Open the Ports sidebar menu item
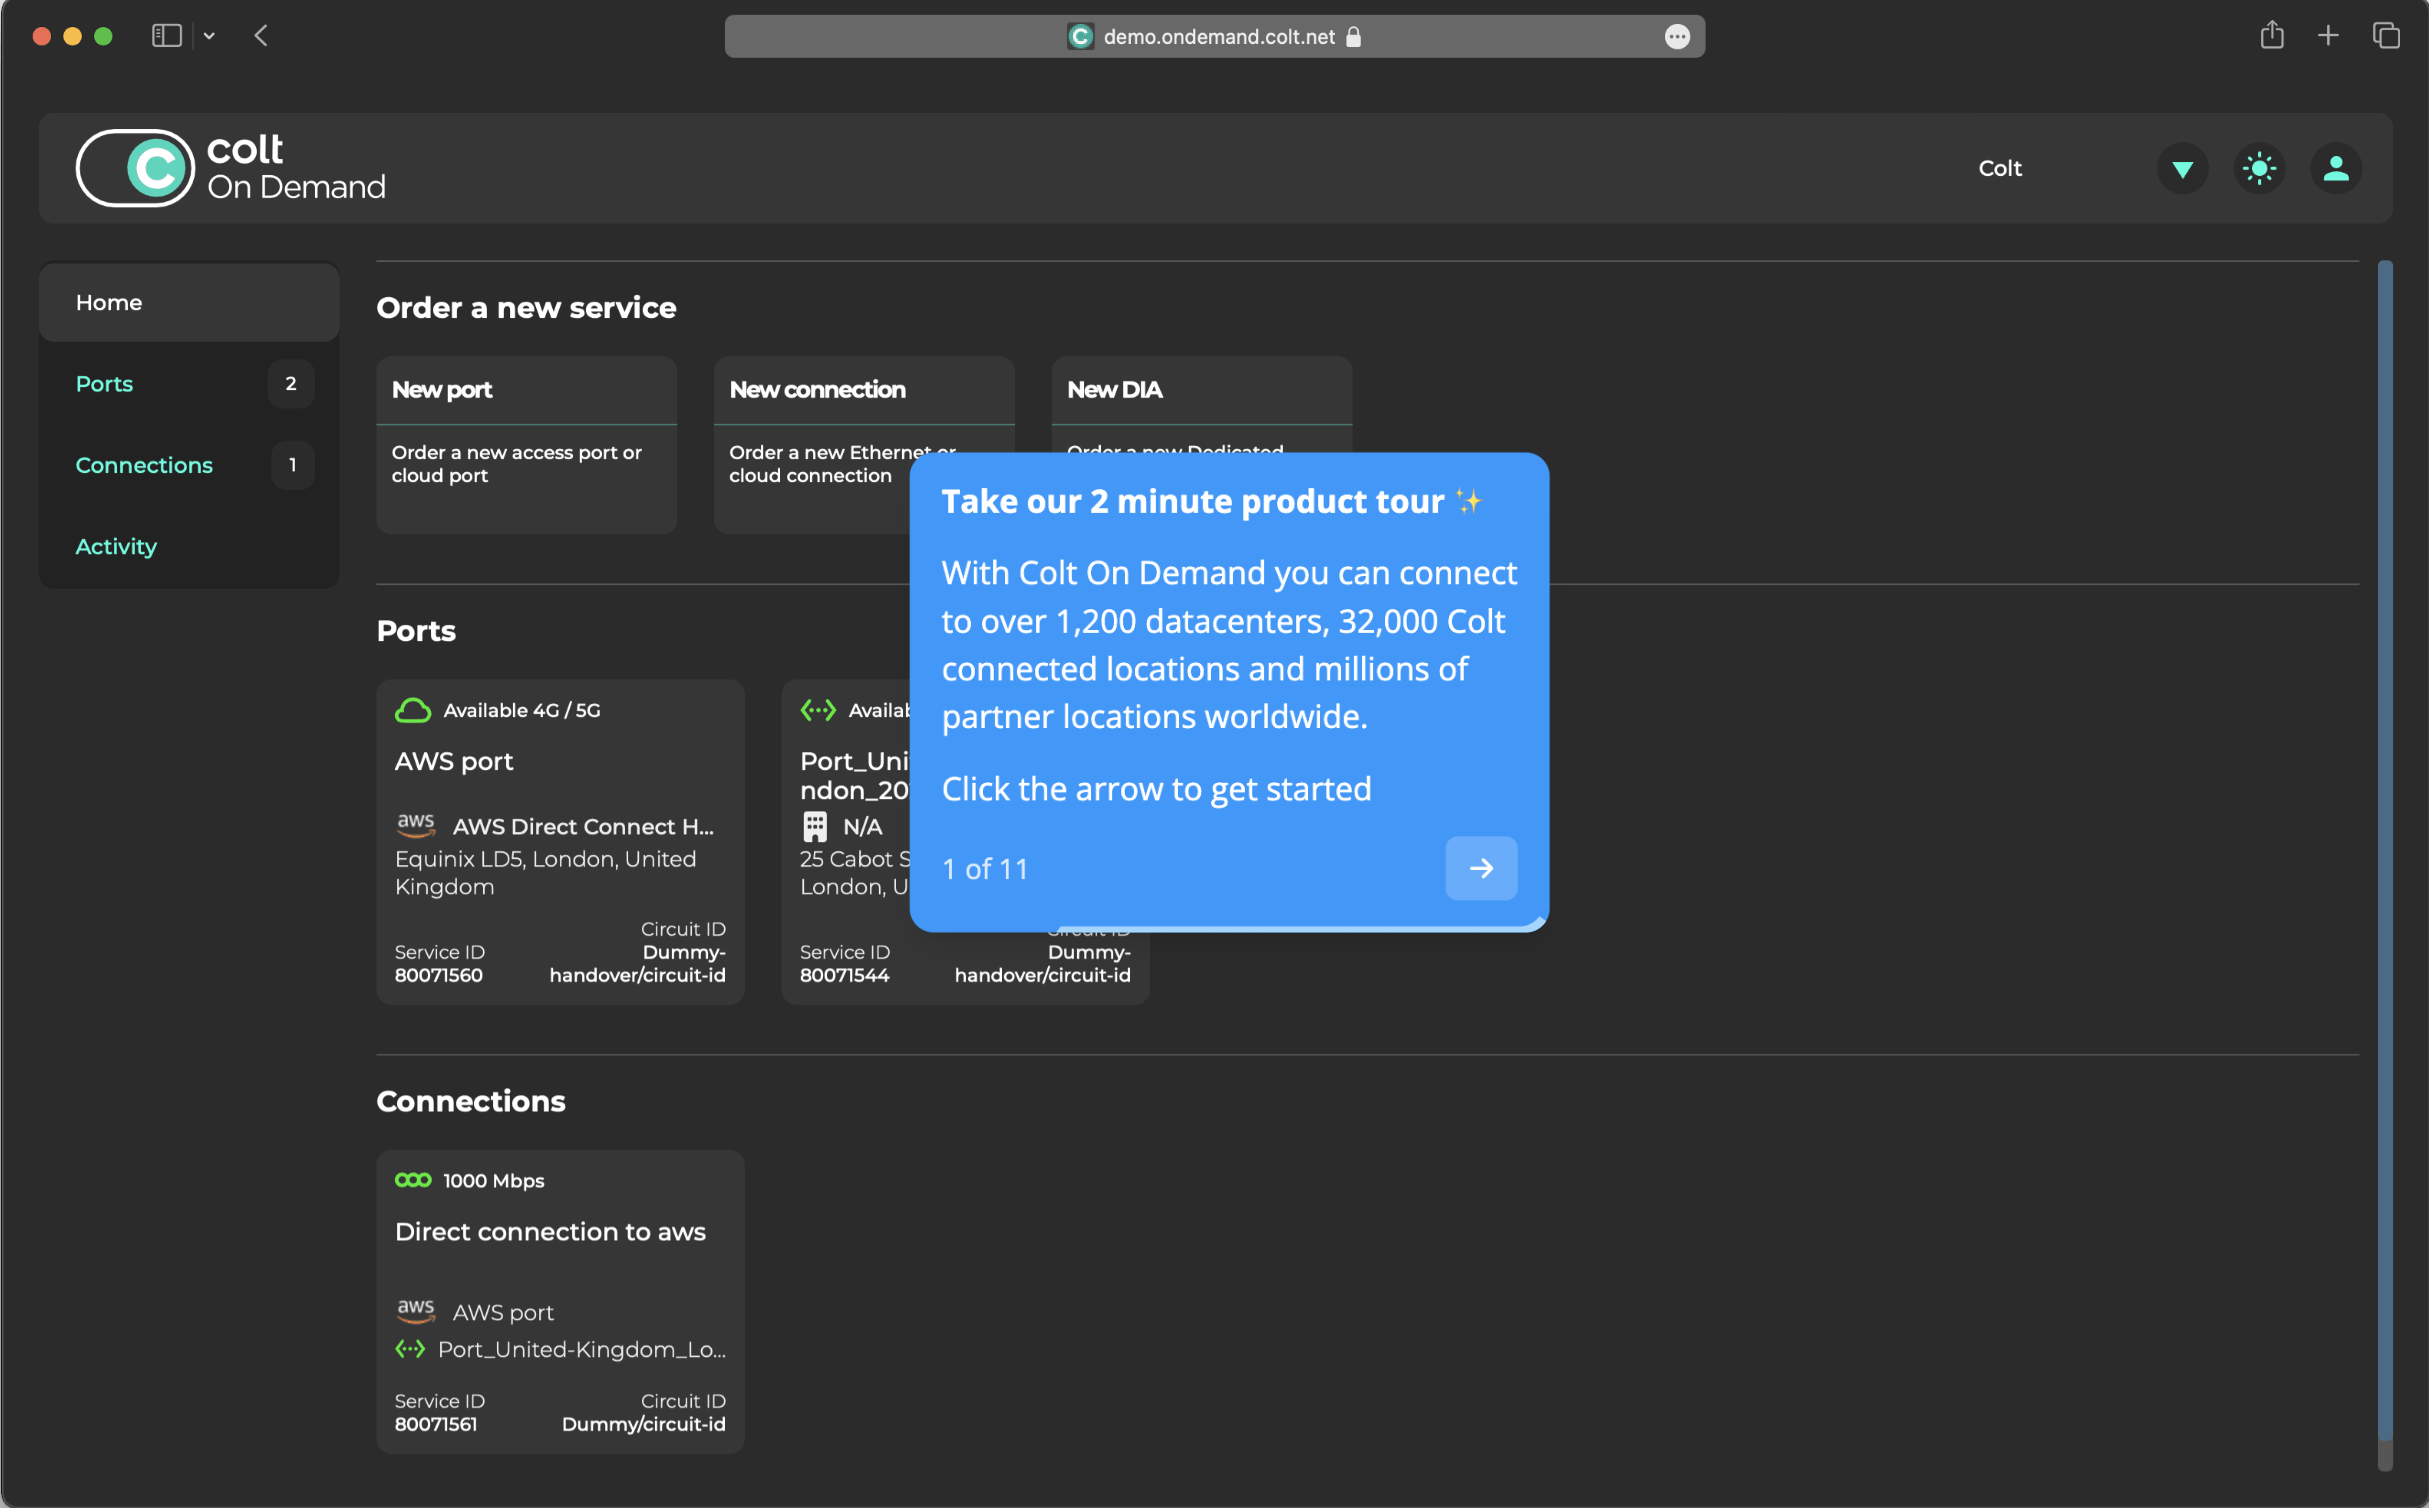The width and height of the screenshot is (2429, 1508). point(104,384)
